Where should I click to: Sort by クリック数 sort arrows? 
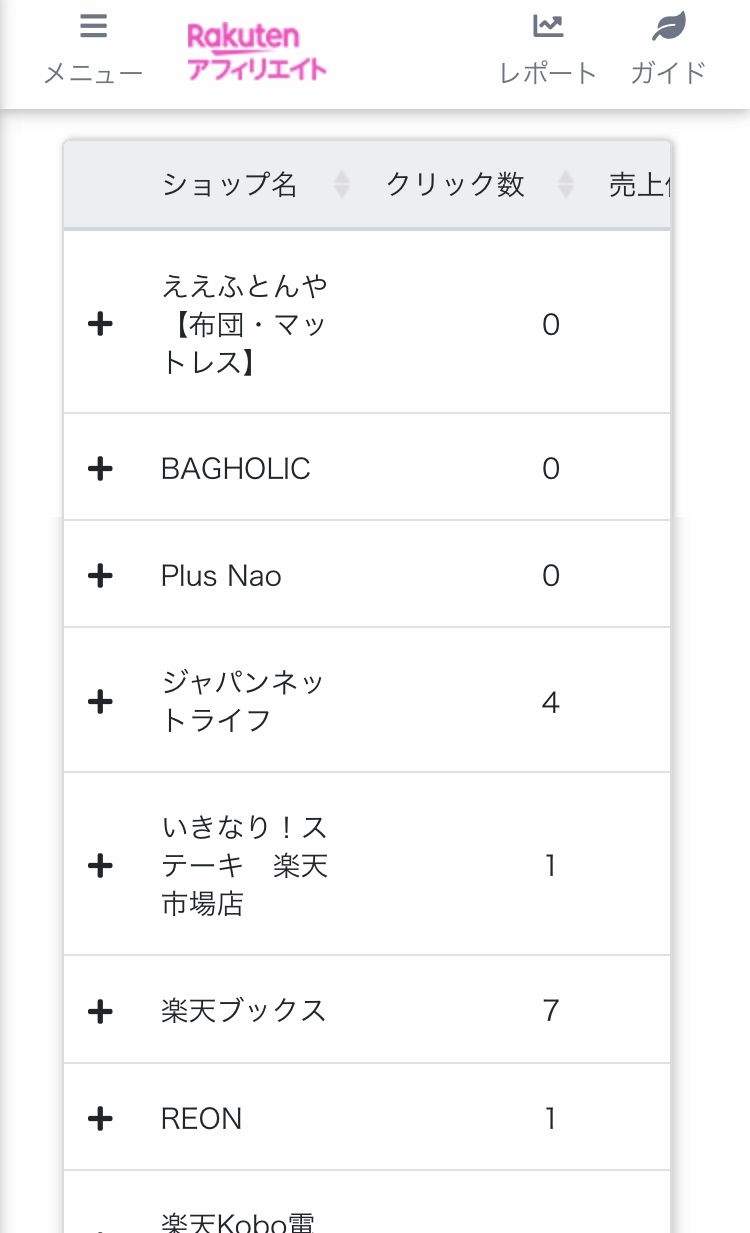(x=566, y=184)
